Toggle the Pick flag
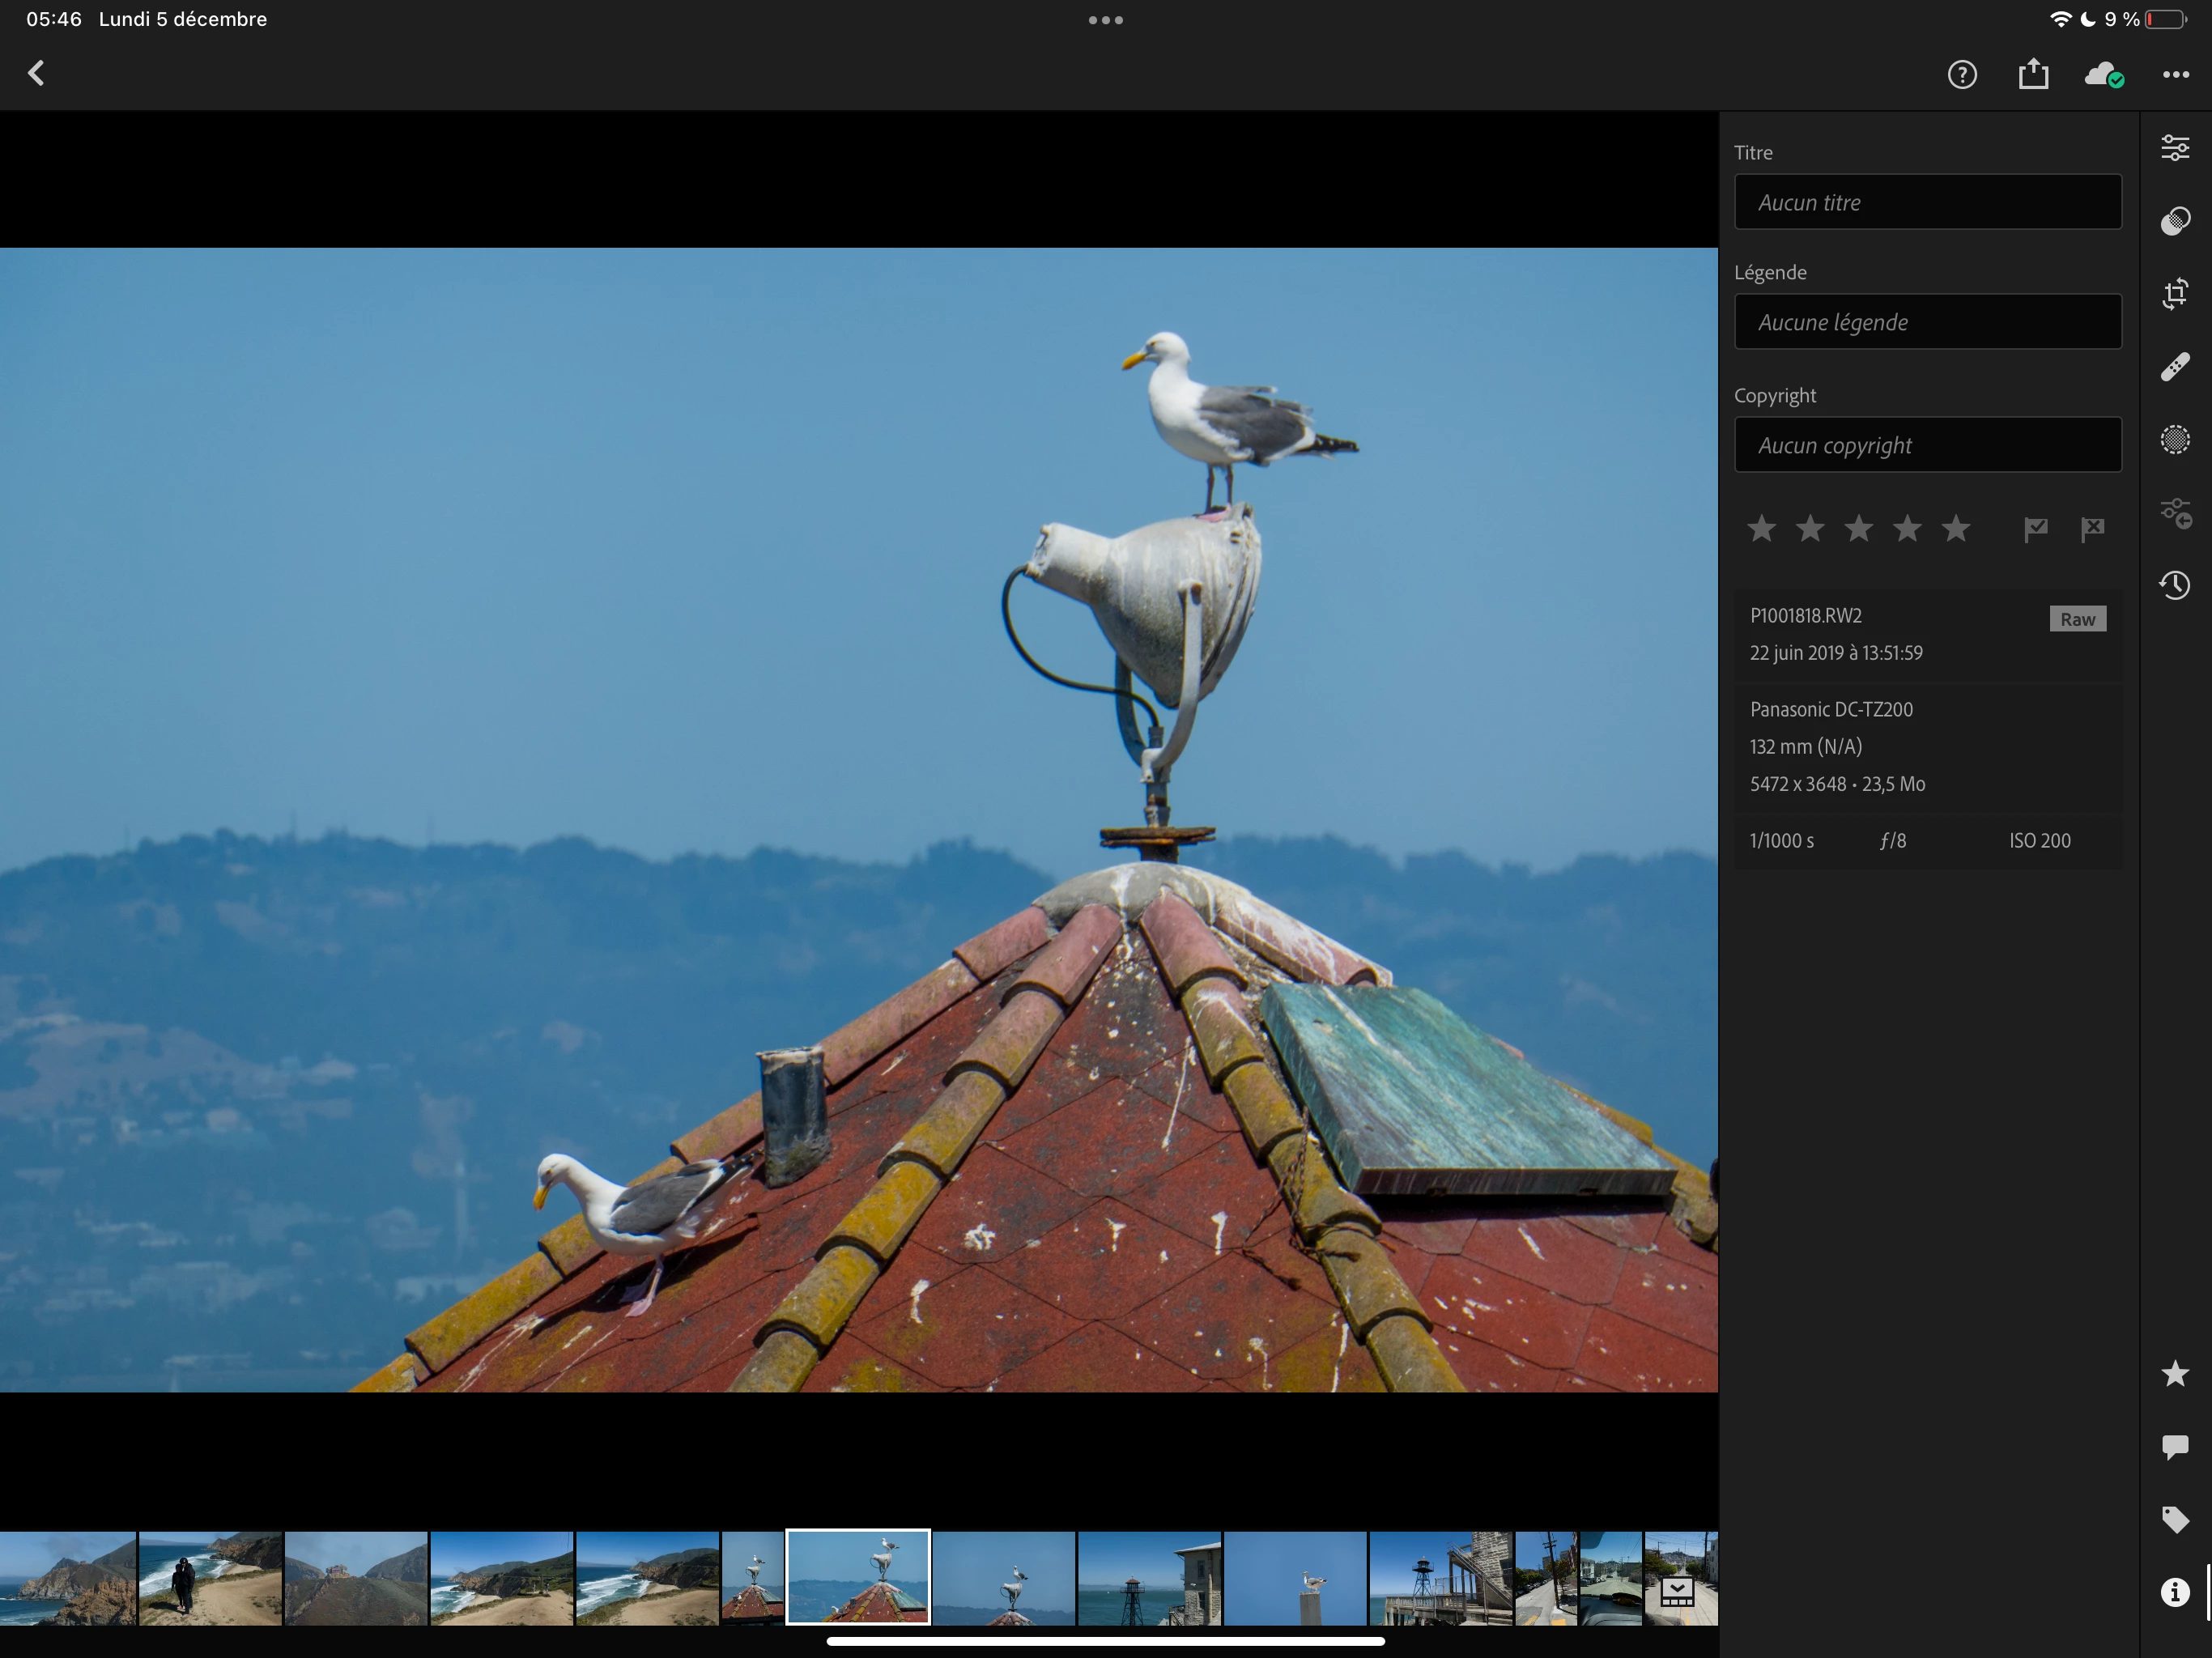Viewport: 2212px width, 1658px height. click(2035, 529)
